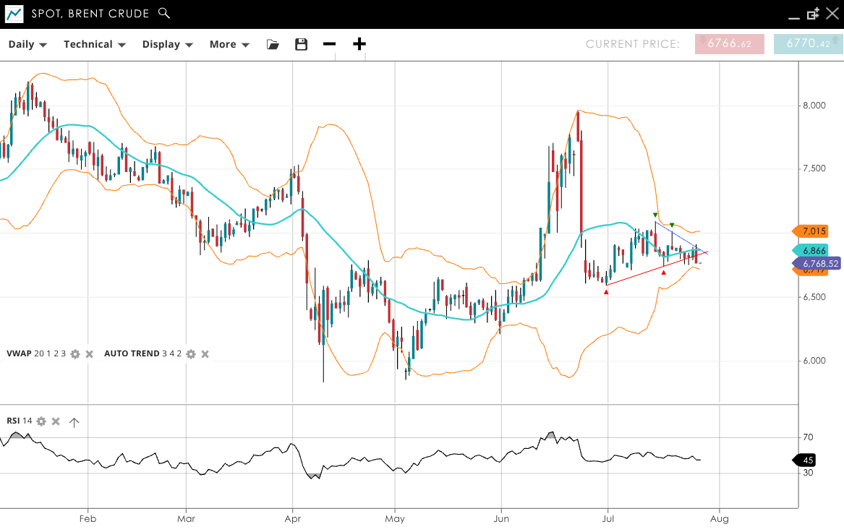Remove the VWAP indicator

[89, 354]
